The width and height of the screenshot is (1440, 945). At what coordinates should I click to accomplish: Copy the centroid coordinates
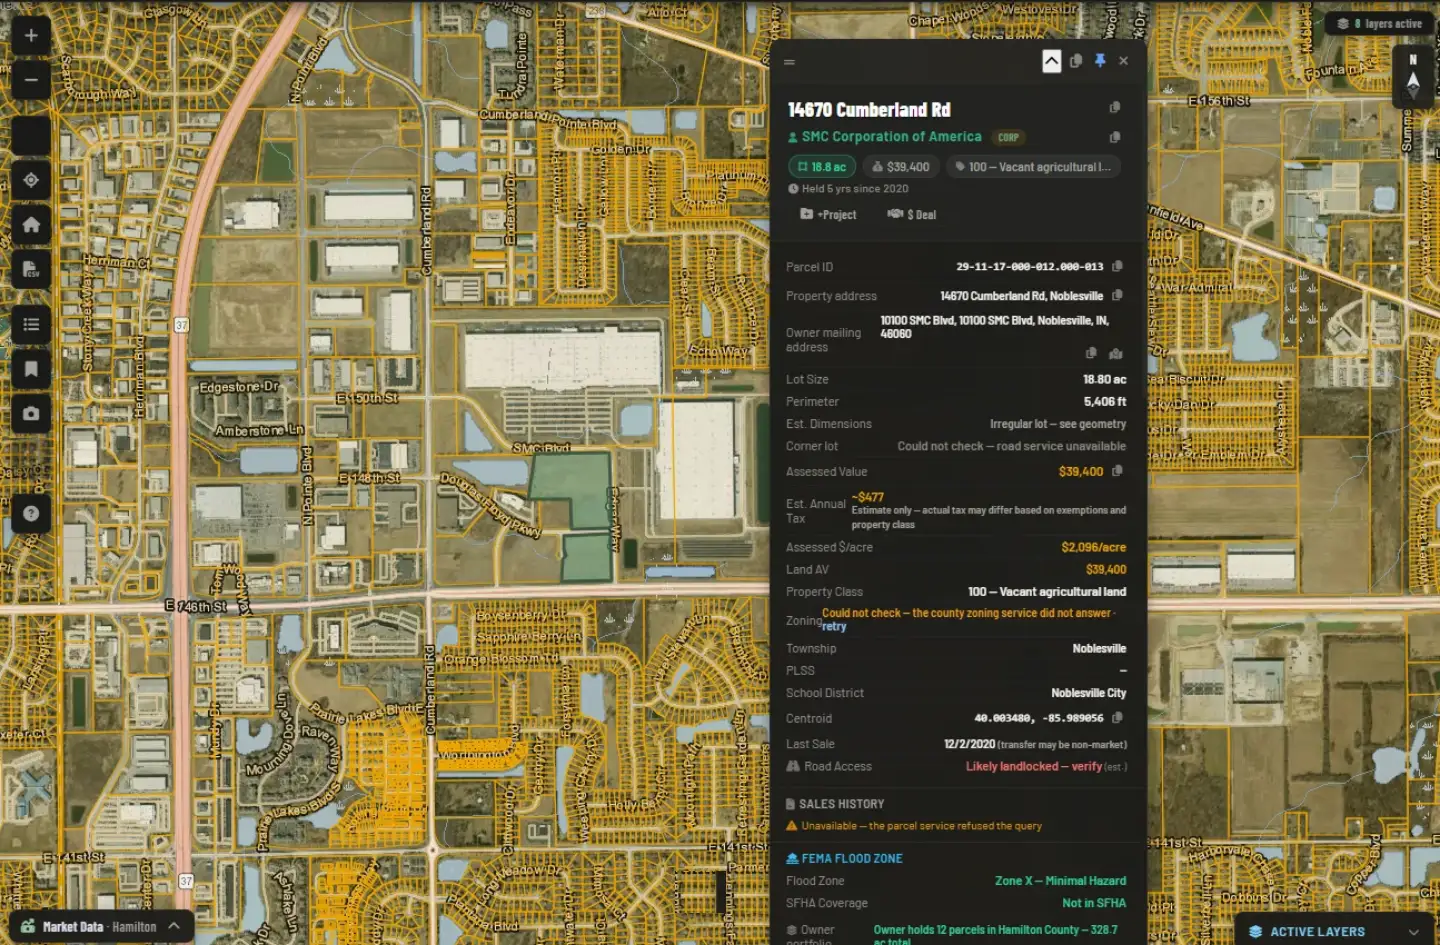click(1117, 718)
